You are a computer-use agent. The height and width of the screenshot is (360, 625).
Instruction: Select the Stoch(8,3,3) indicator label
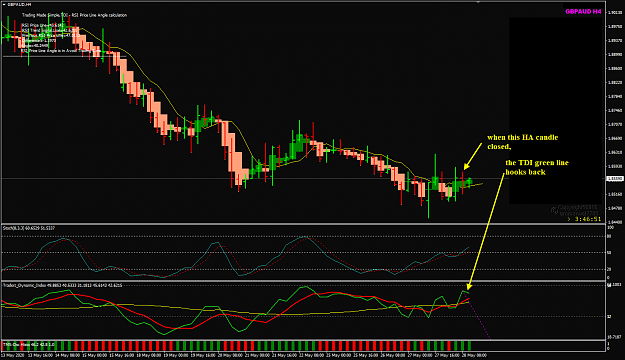click(x=29, y=228)
